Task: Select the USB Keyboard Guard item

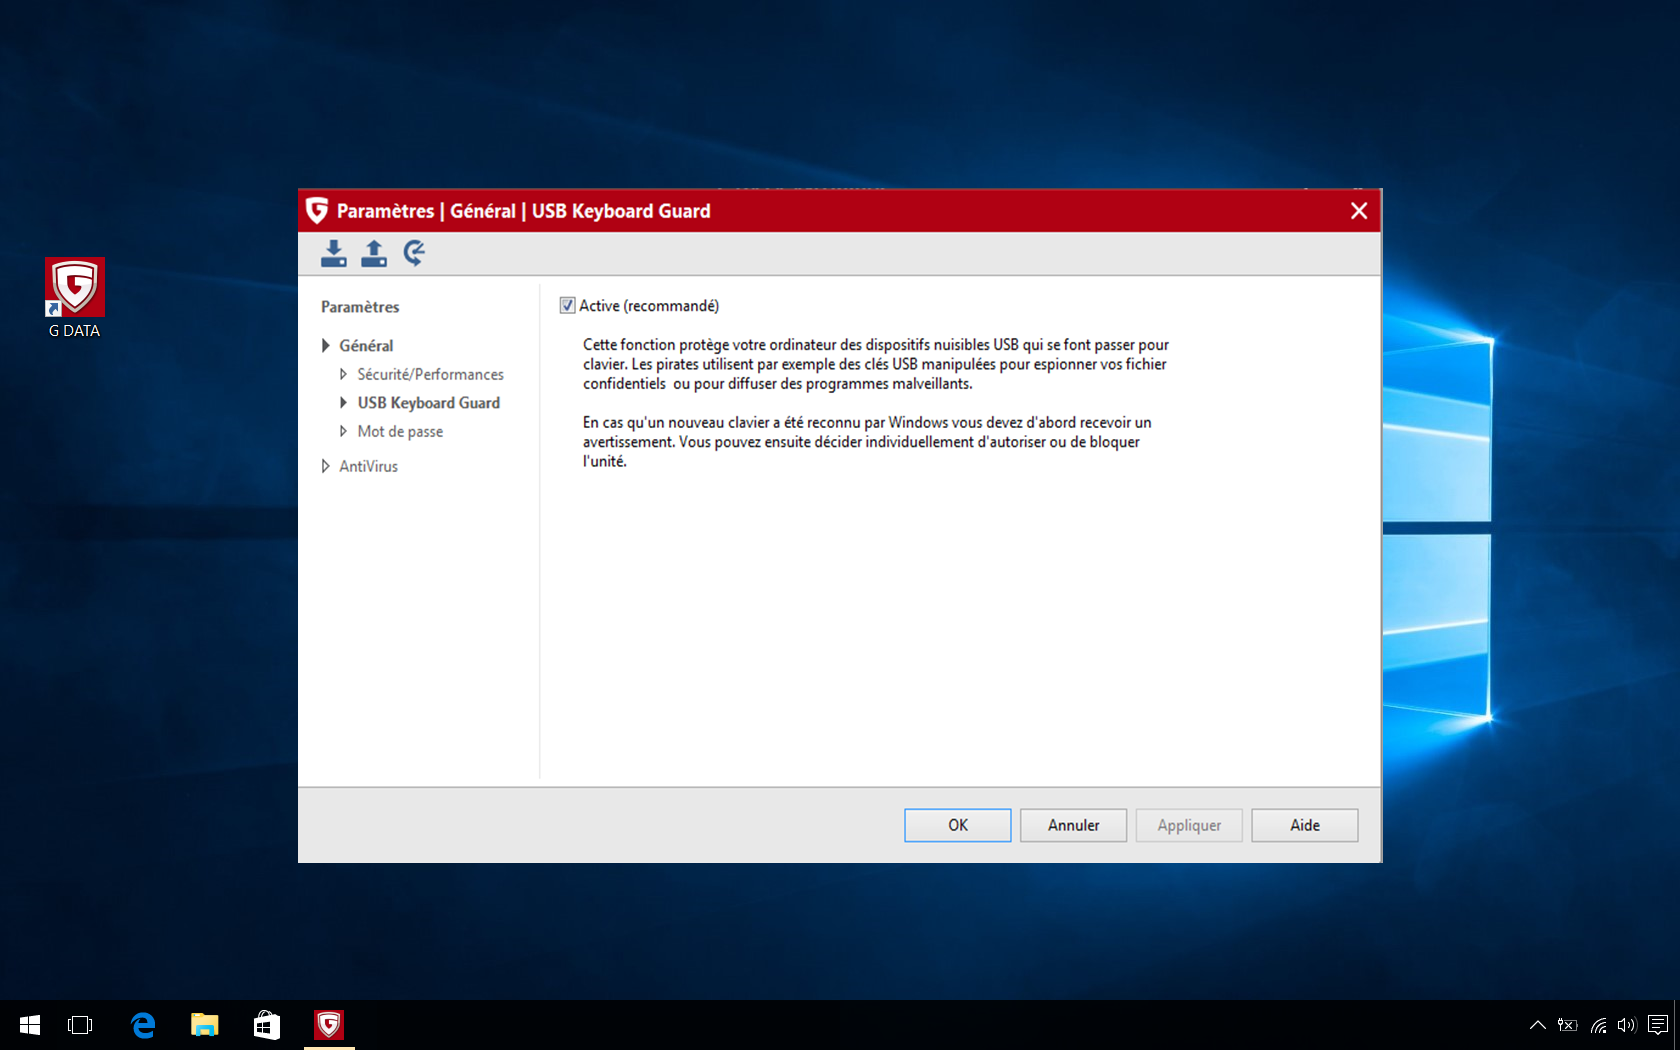Action: pyautogui.click(x=429, y=403)
